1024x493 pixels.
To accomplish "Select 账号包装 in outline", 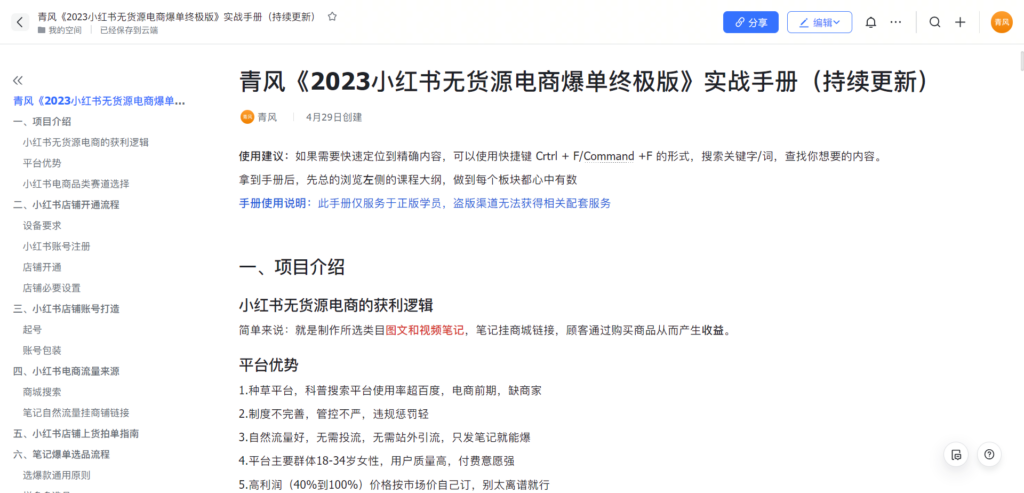I will [42, 351].
